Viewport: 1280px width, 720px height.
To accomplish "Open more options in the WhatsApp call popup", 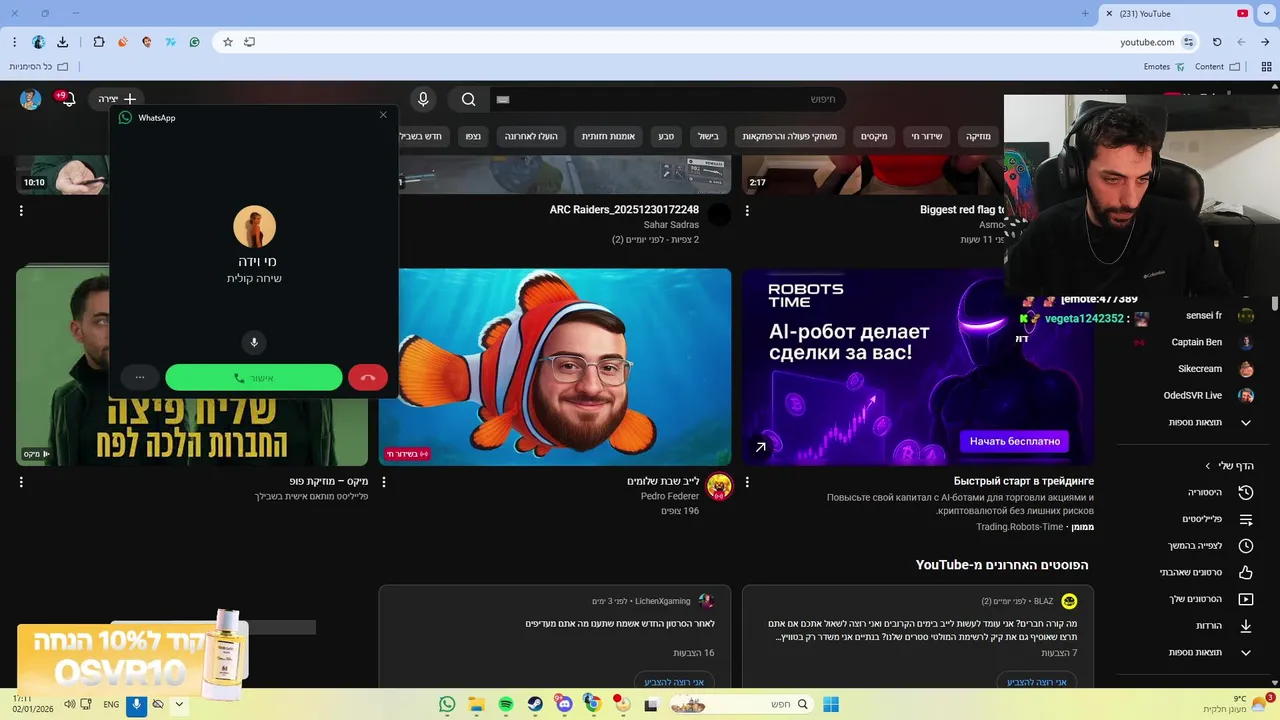I will (140, 378).
